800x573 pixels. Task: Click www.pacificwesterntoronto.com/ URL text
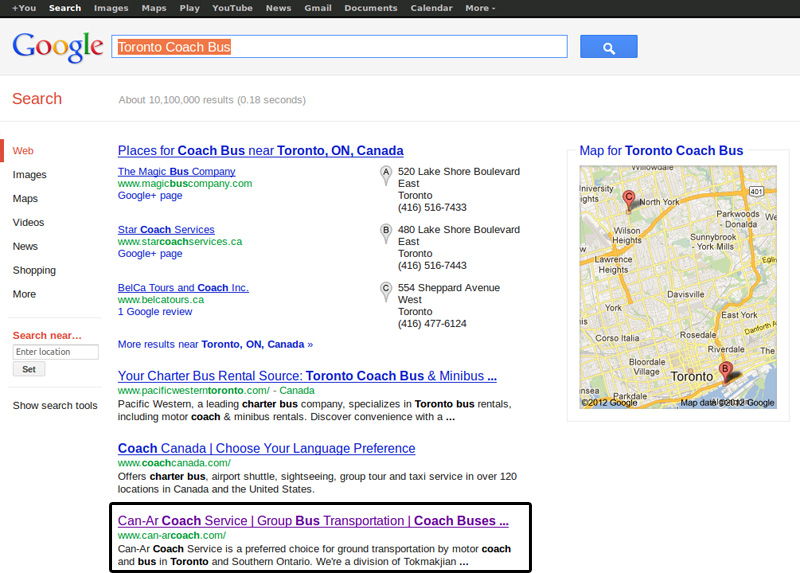click(193, 391)
